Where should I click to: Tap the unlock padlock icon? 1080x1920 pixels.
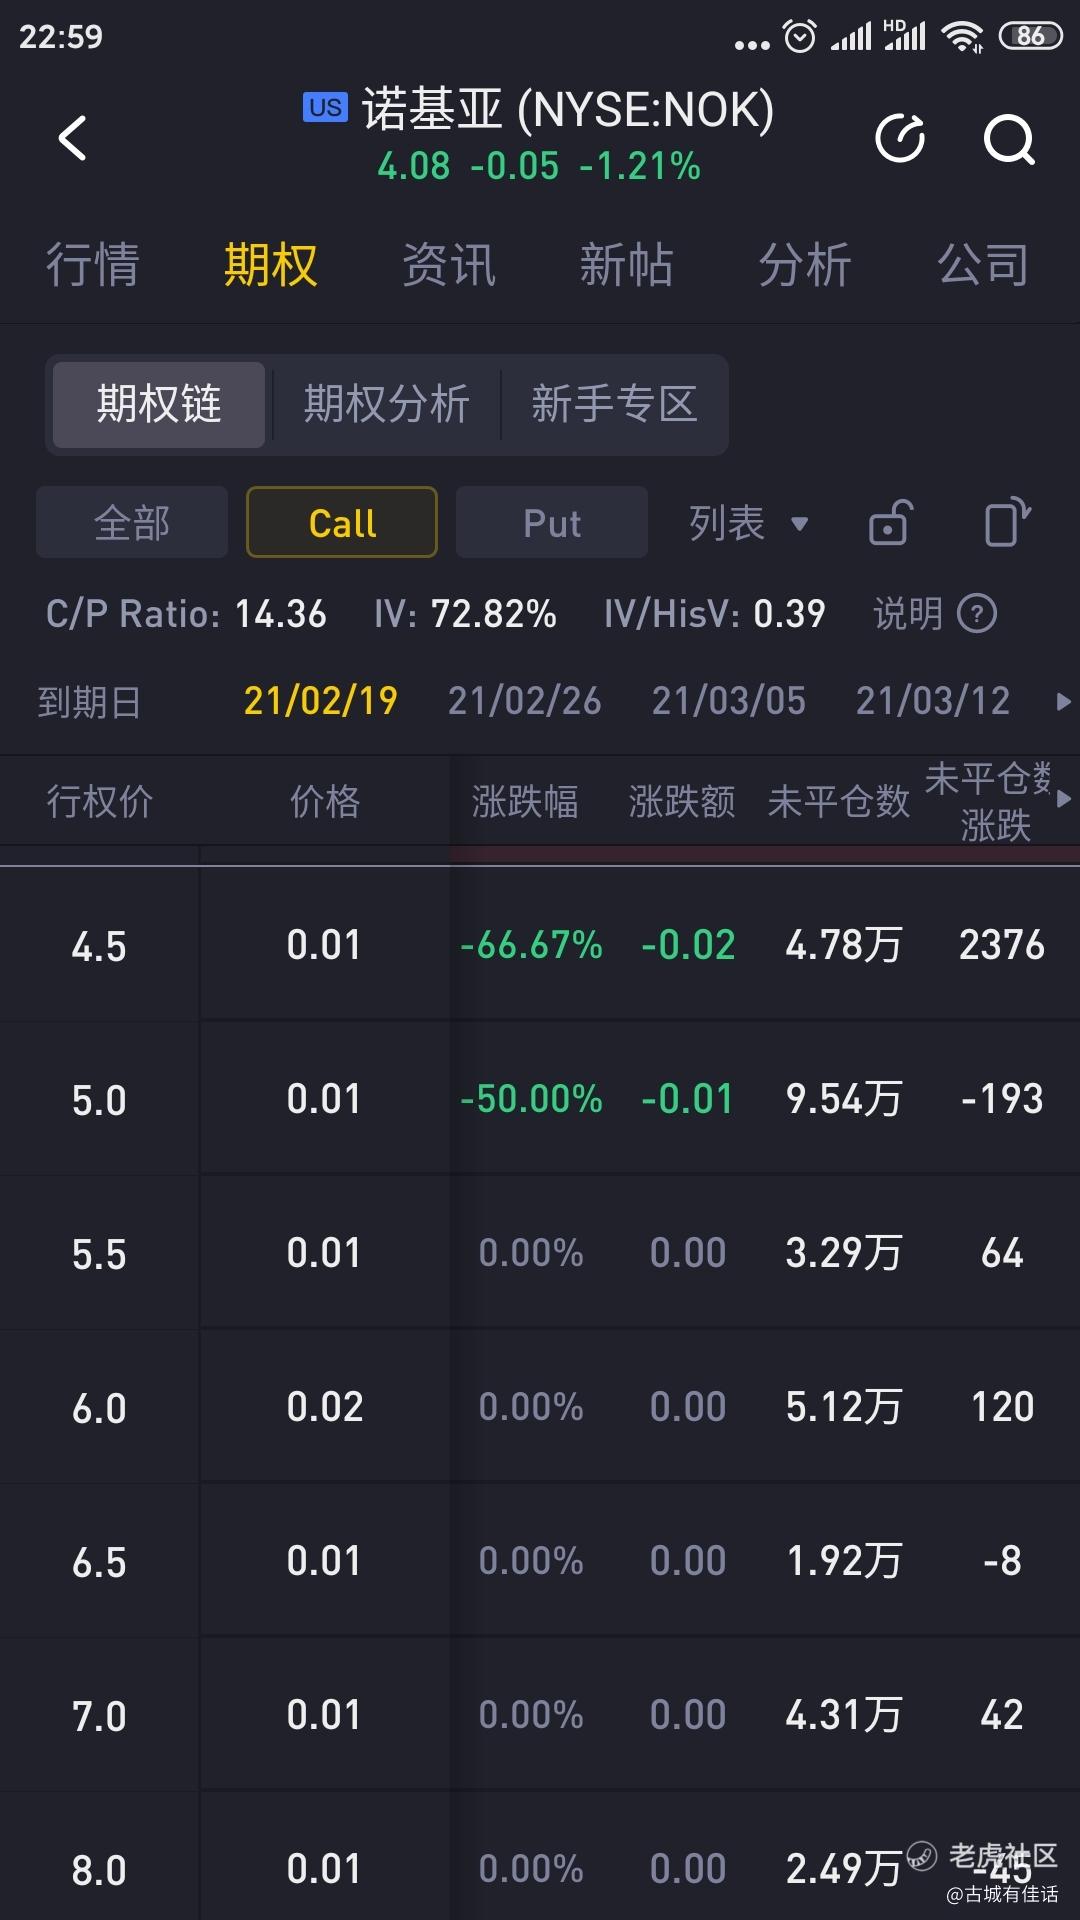[890, 522]
